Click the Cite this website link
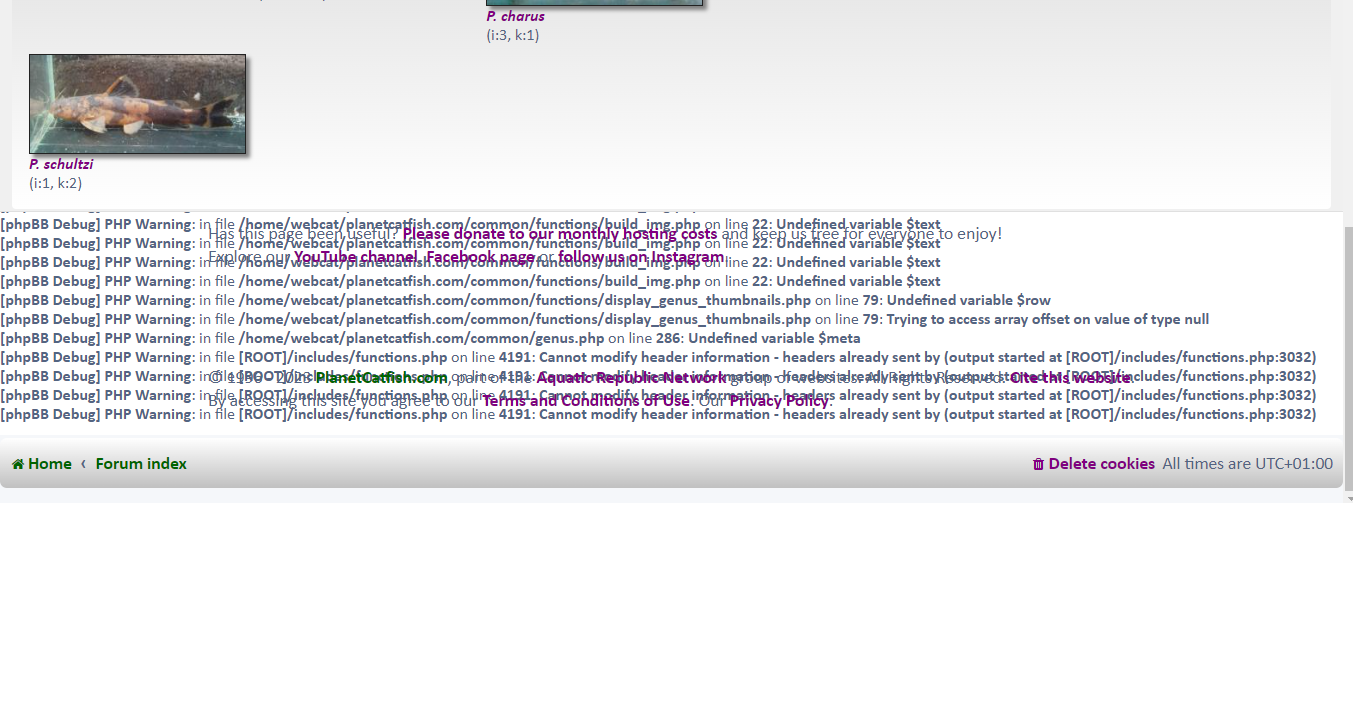The height and width of the screenshot is (719, 1353). click(x=1070, y=378)
